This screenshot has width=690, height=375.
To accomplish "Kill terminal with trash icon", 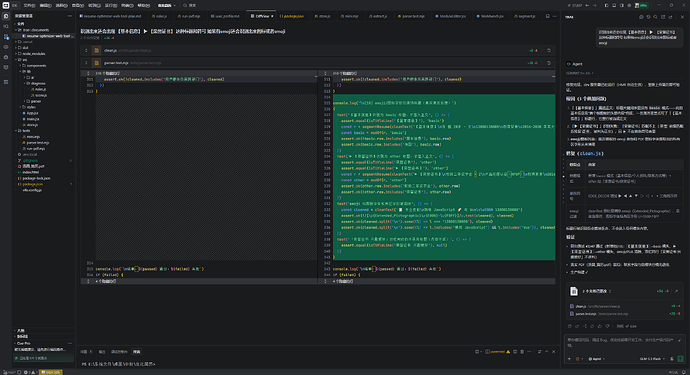I will (522, 352).
